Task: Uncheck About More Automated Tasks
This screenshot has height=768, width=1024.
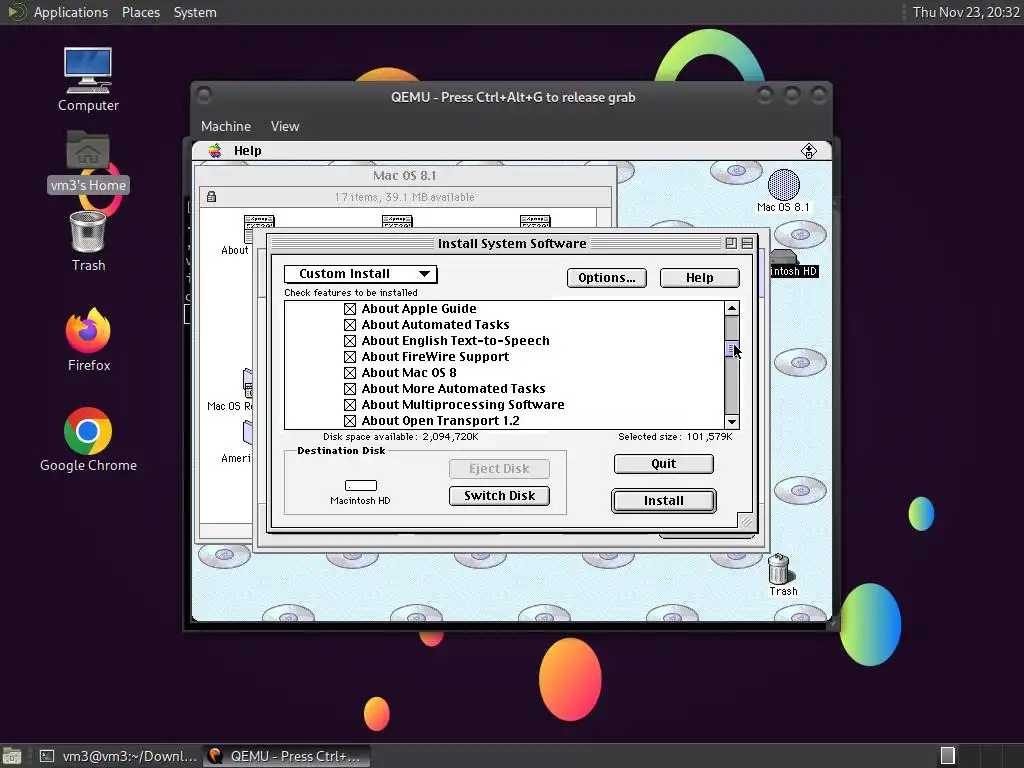Action: tap(350, 389)
